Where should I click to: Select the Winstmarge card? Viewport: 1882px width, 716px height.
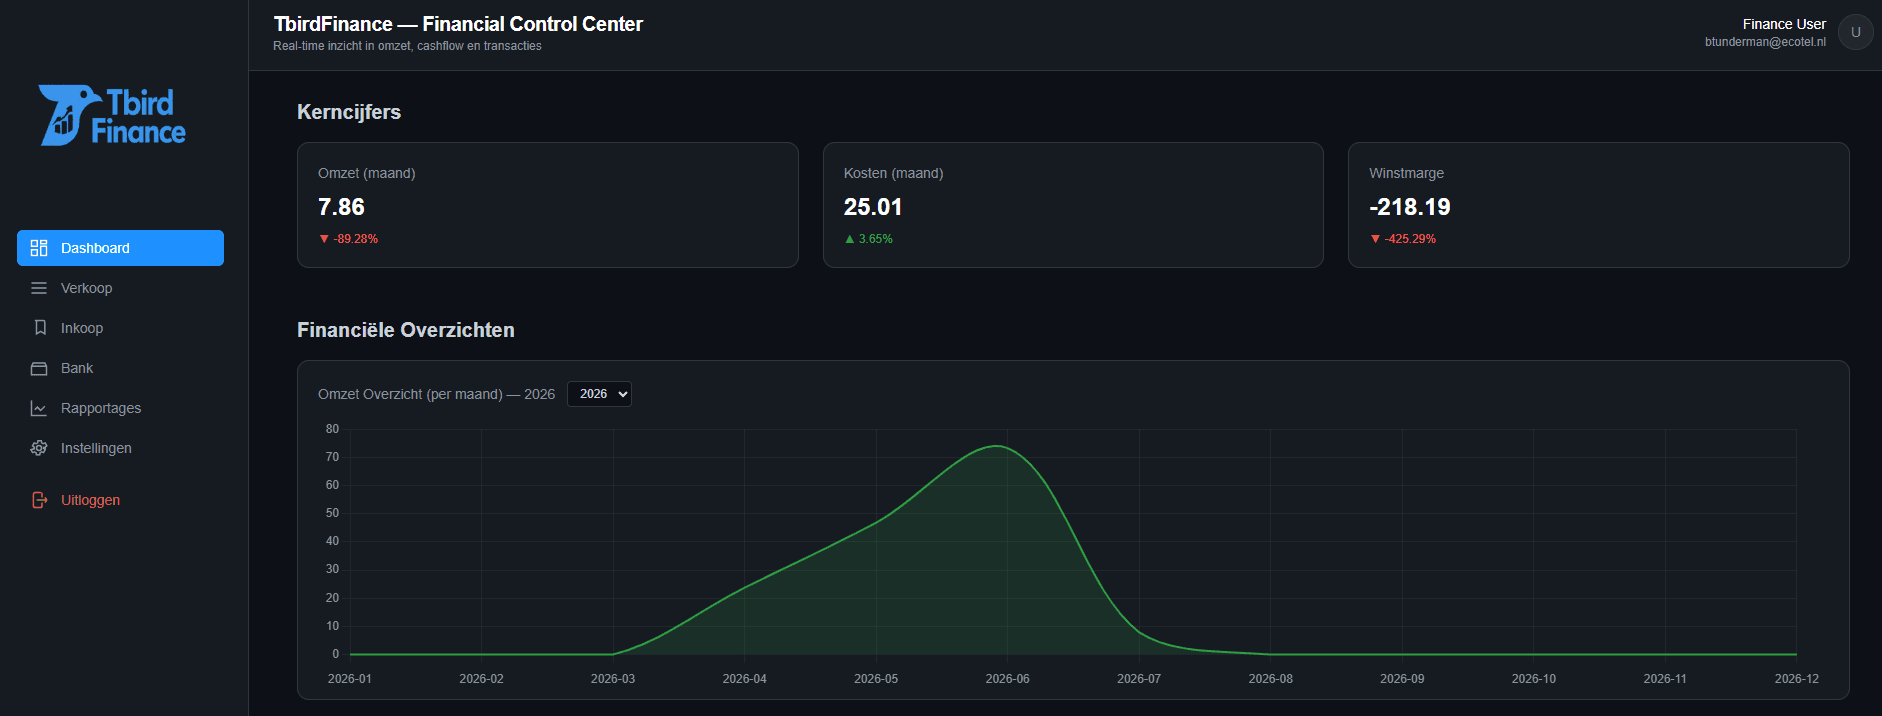pos(1599,205)
